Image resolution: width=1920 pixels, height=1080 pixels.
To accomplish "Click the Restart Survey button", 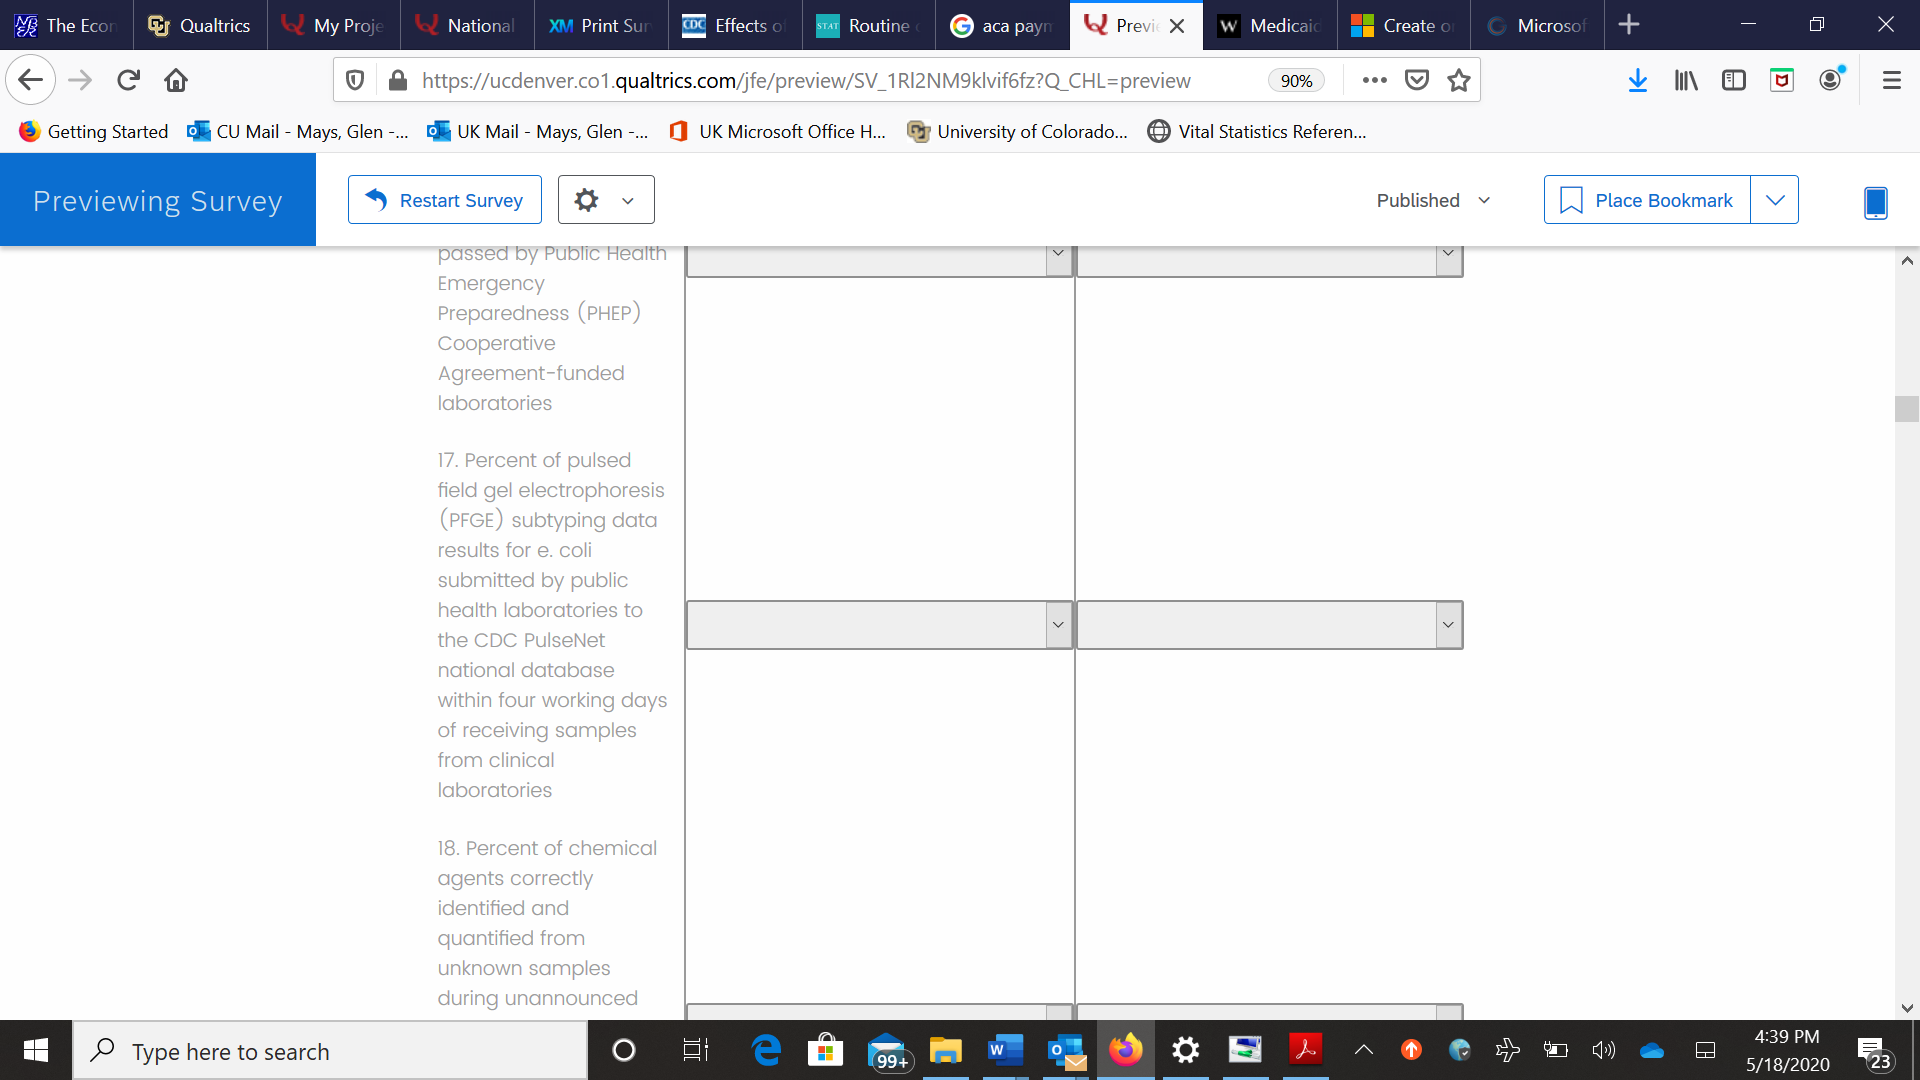I will pos(445,200).
